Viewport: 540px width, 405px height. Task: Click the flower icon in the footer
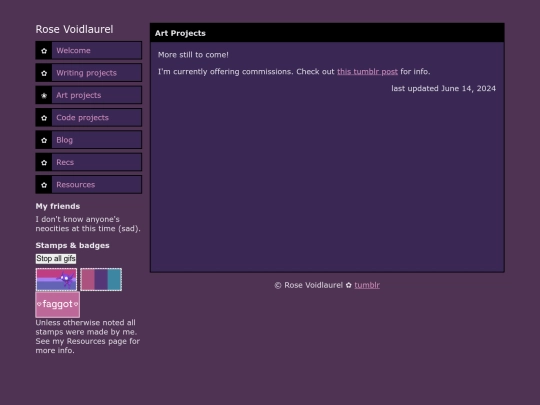[x=349, y=285]
